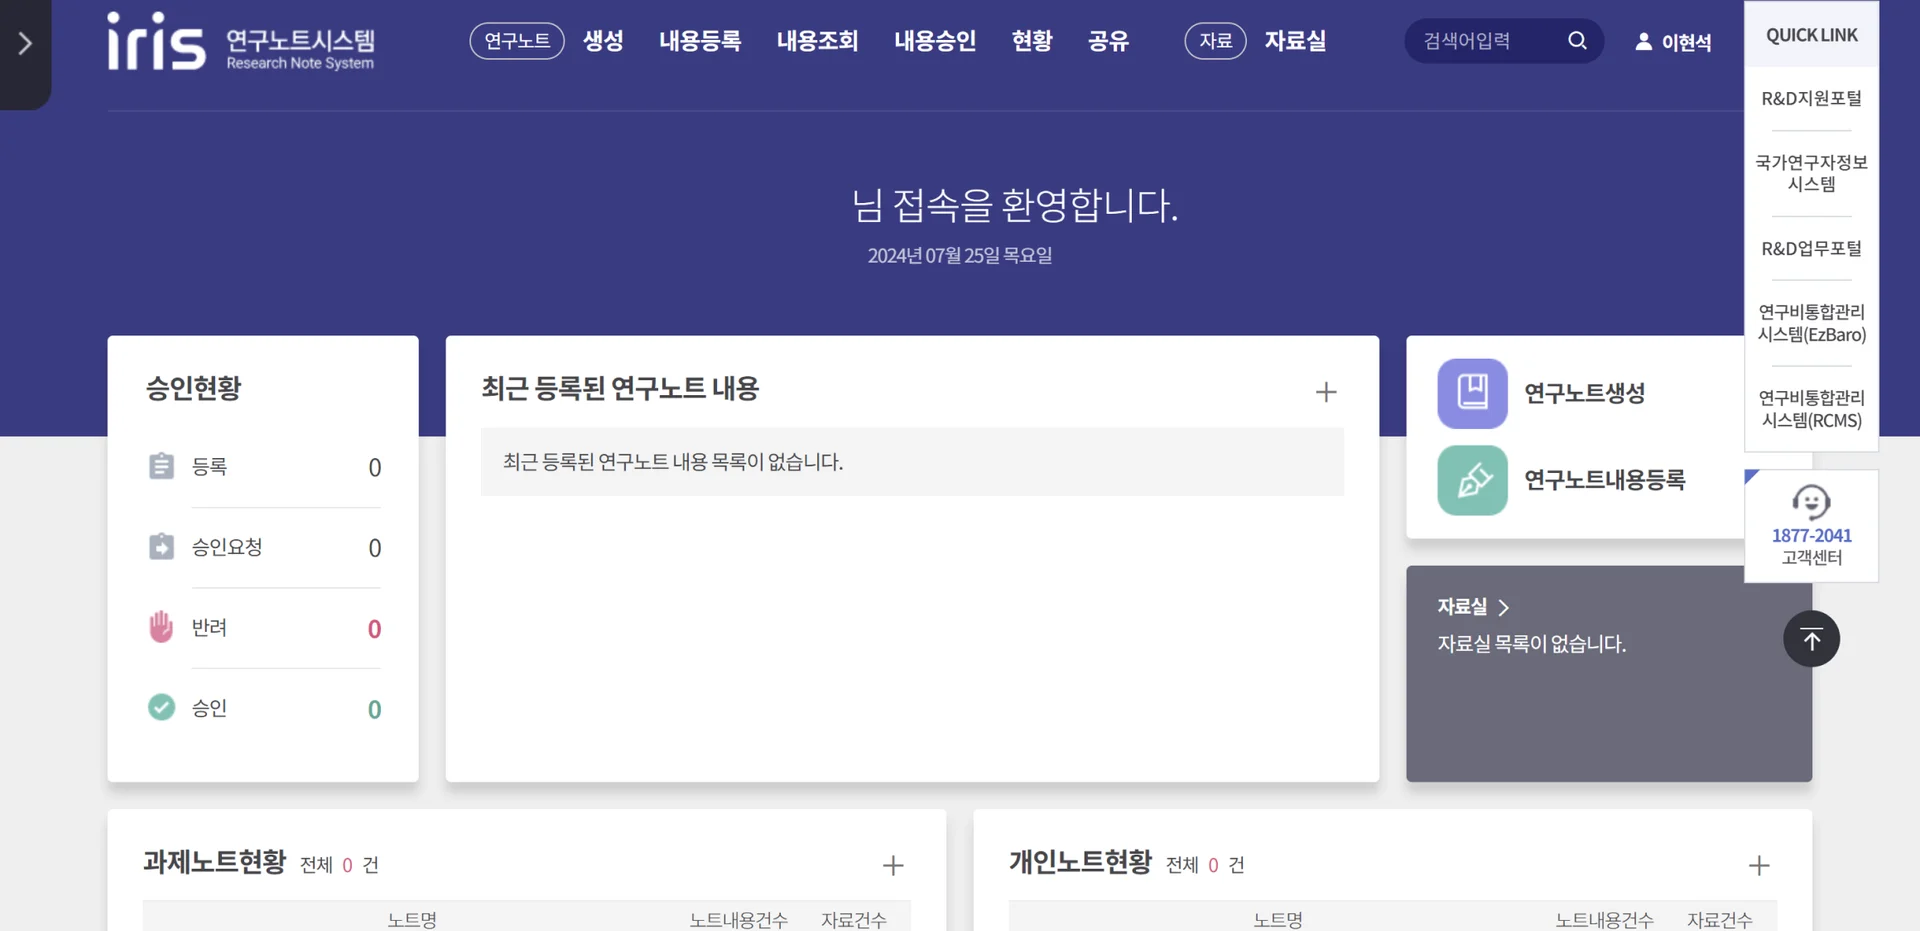The image size is (1920, 931).
Task: Click the scroll-to-top arrow button
Action: (1811, 638)
